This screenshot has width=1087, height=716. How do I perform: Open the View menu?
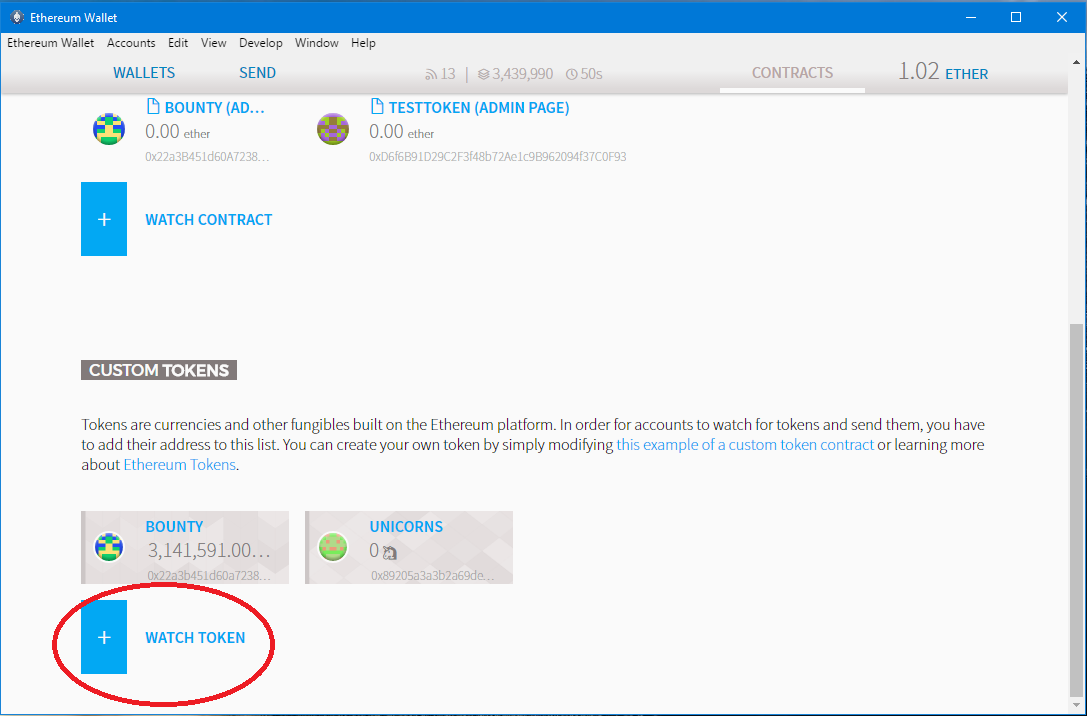click(x=214, y=43)
